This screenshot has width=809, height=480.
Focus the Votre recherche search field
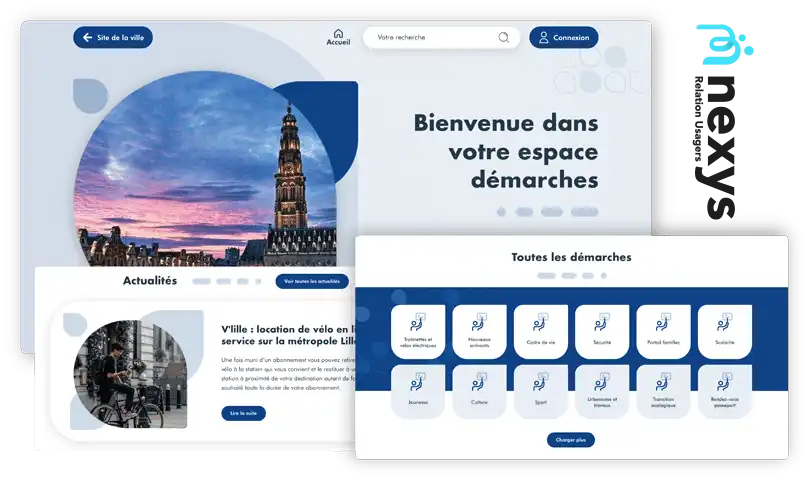(x=441, y=37)
